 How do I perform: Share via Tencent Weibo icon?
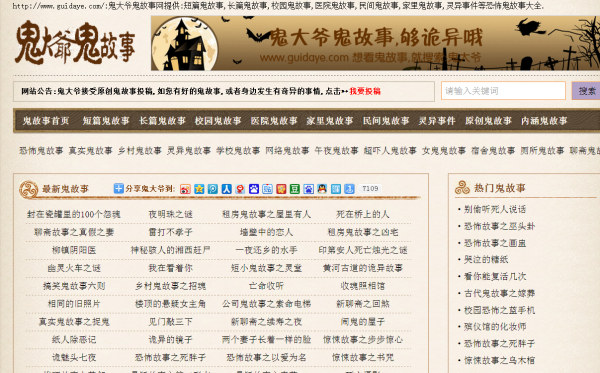[x=213, y=189]
